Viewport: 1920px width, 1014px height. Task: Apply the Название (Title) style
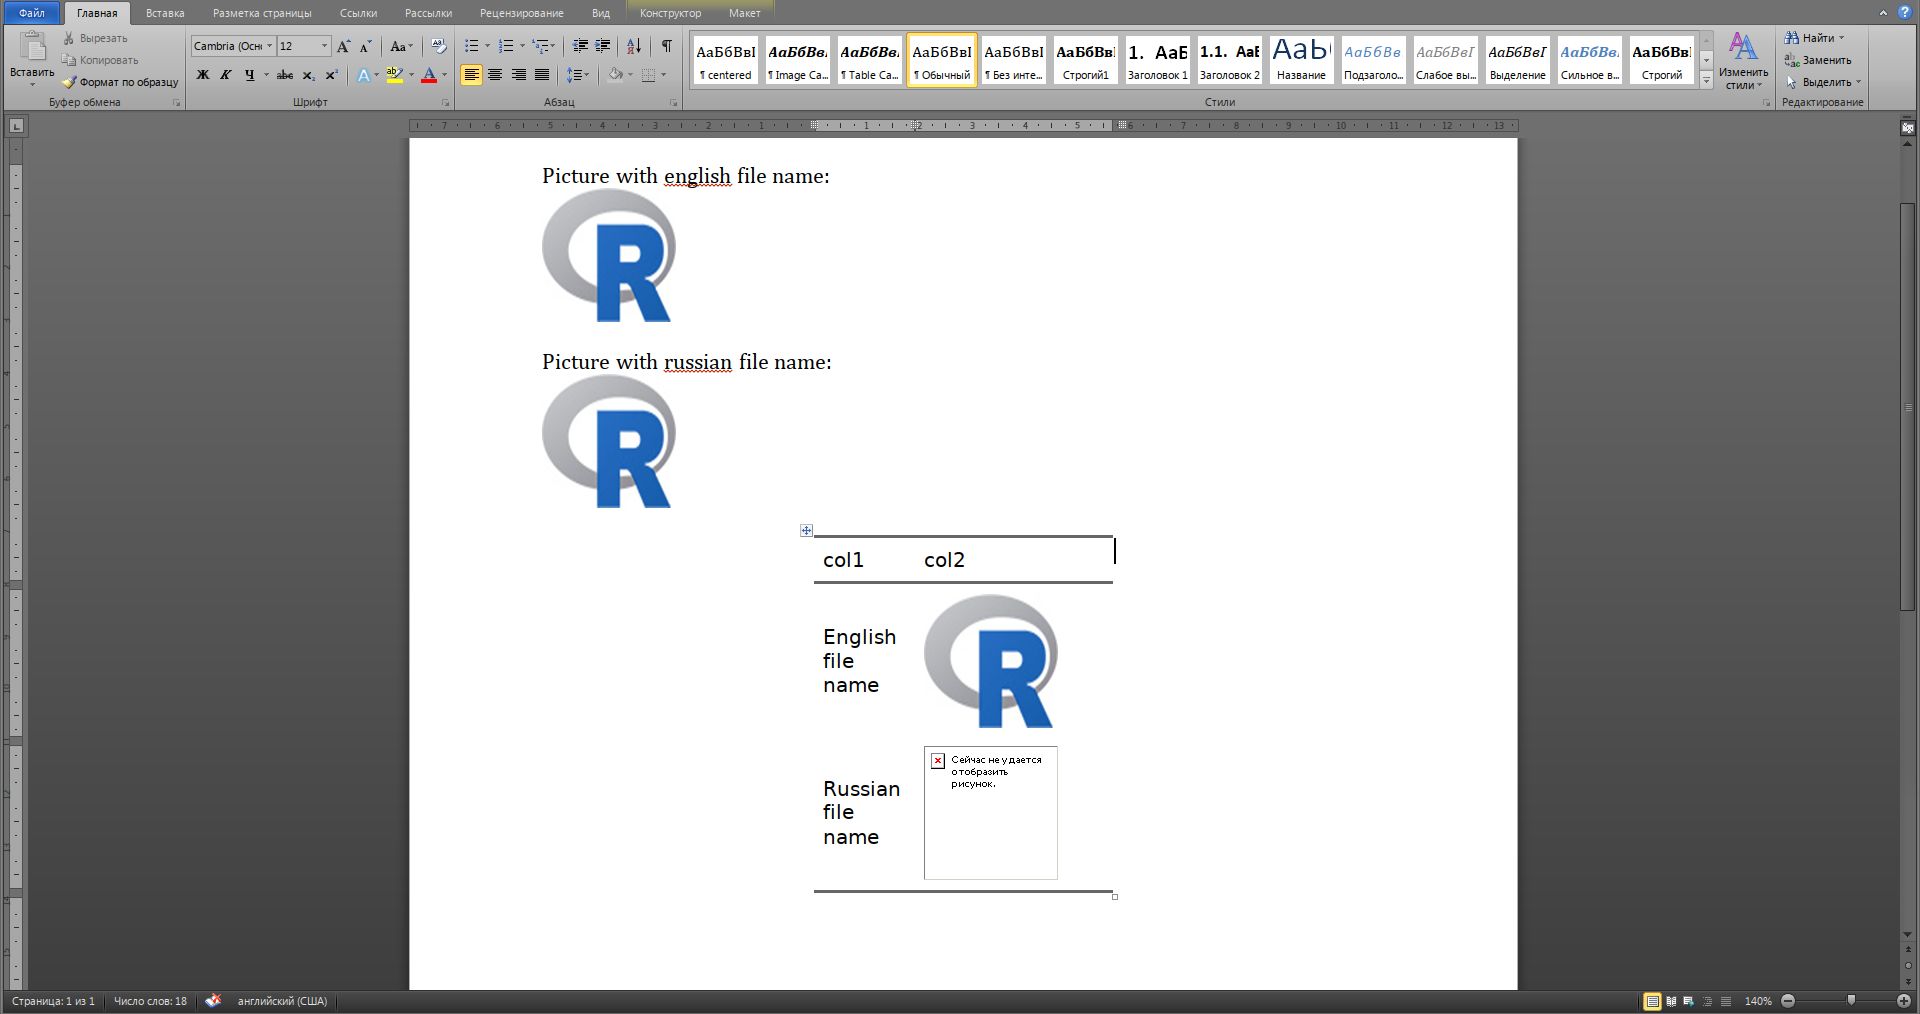1302,60
